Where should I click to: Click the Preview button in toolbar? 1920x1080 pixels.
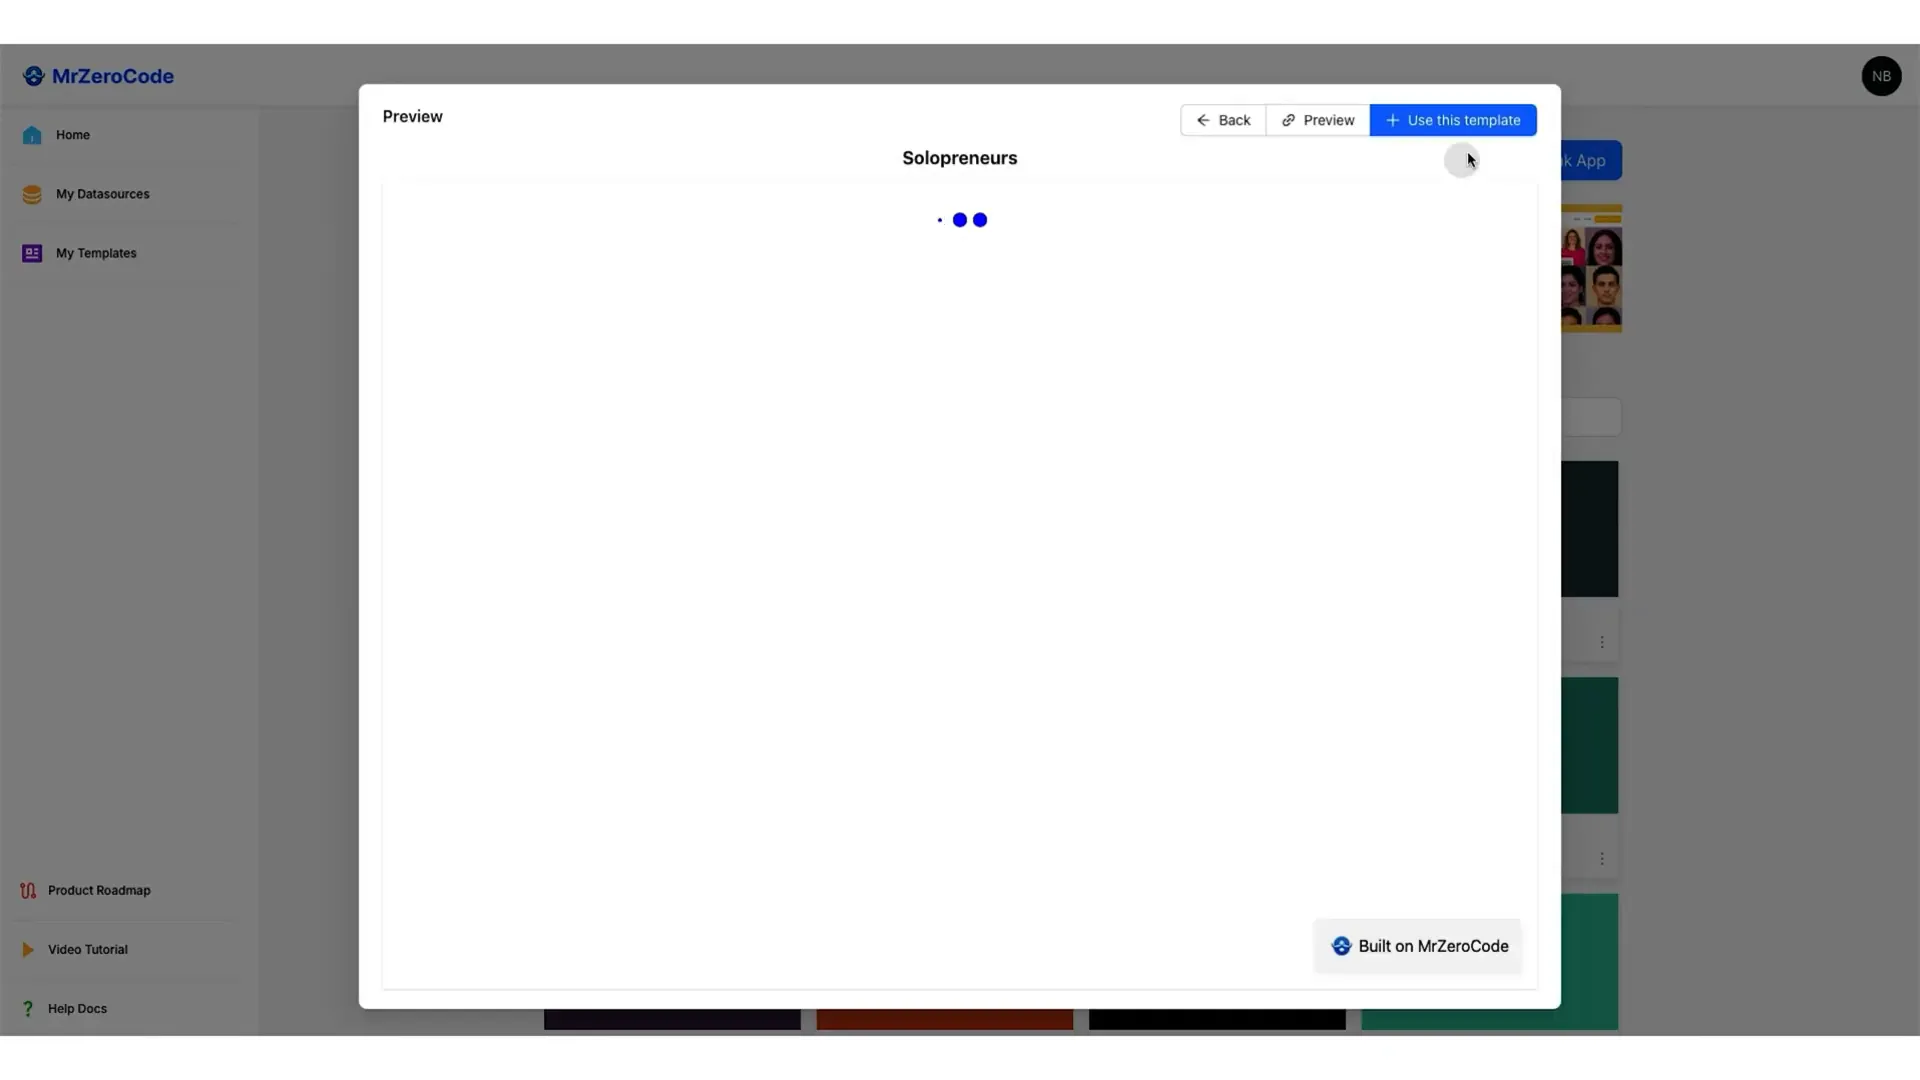tap(1317, 120)
